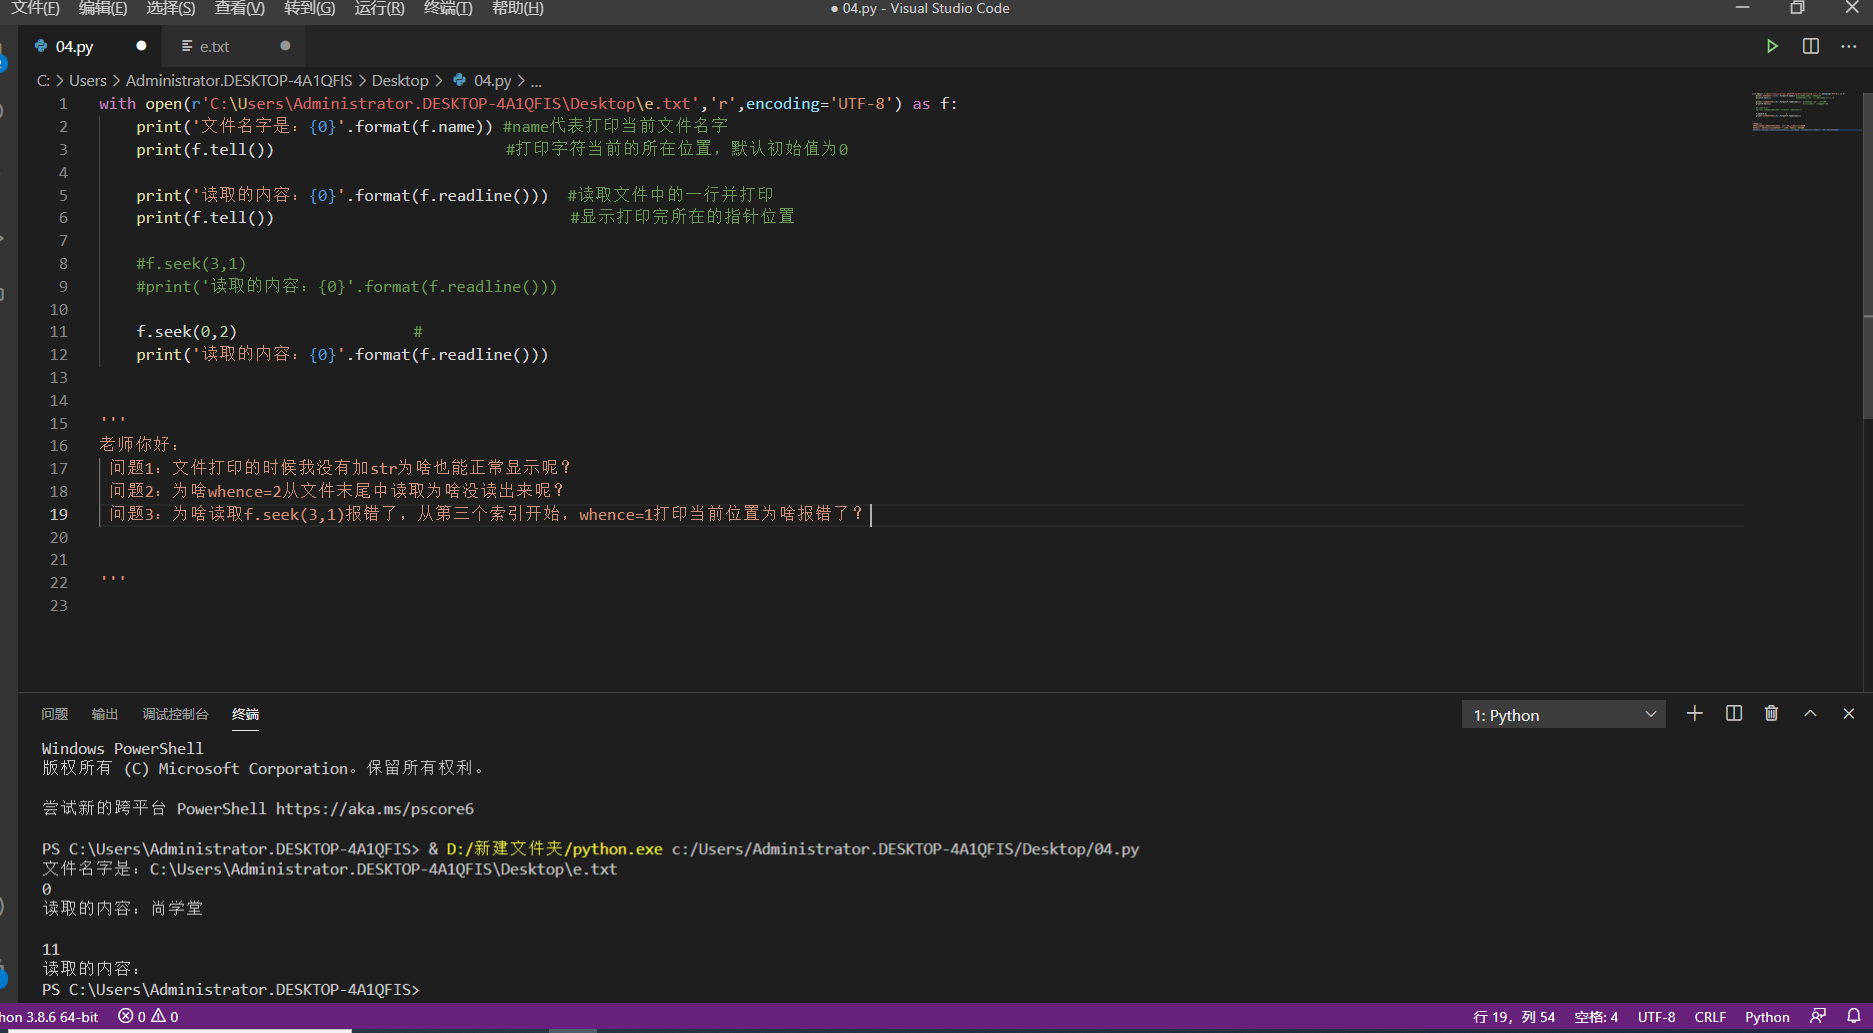
Task: Click the Users breadcrumb segment
Action: [88, 80]
